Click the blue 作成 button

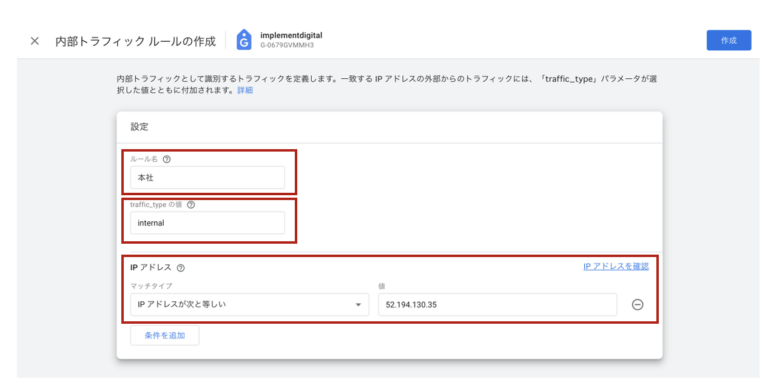pyautogui.click(x=728, y=40)
